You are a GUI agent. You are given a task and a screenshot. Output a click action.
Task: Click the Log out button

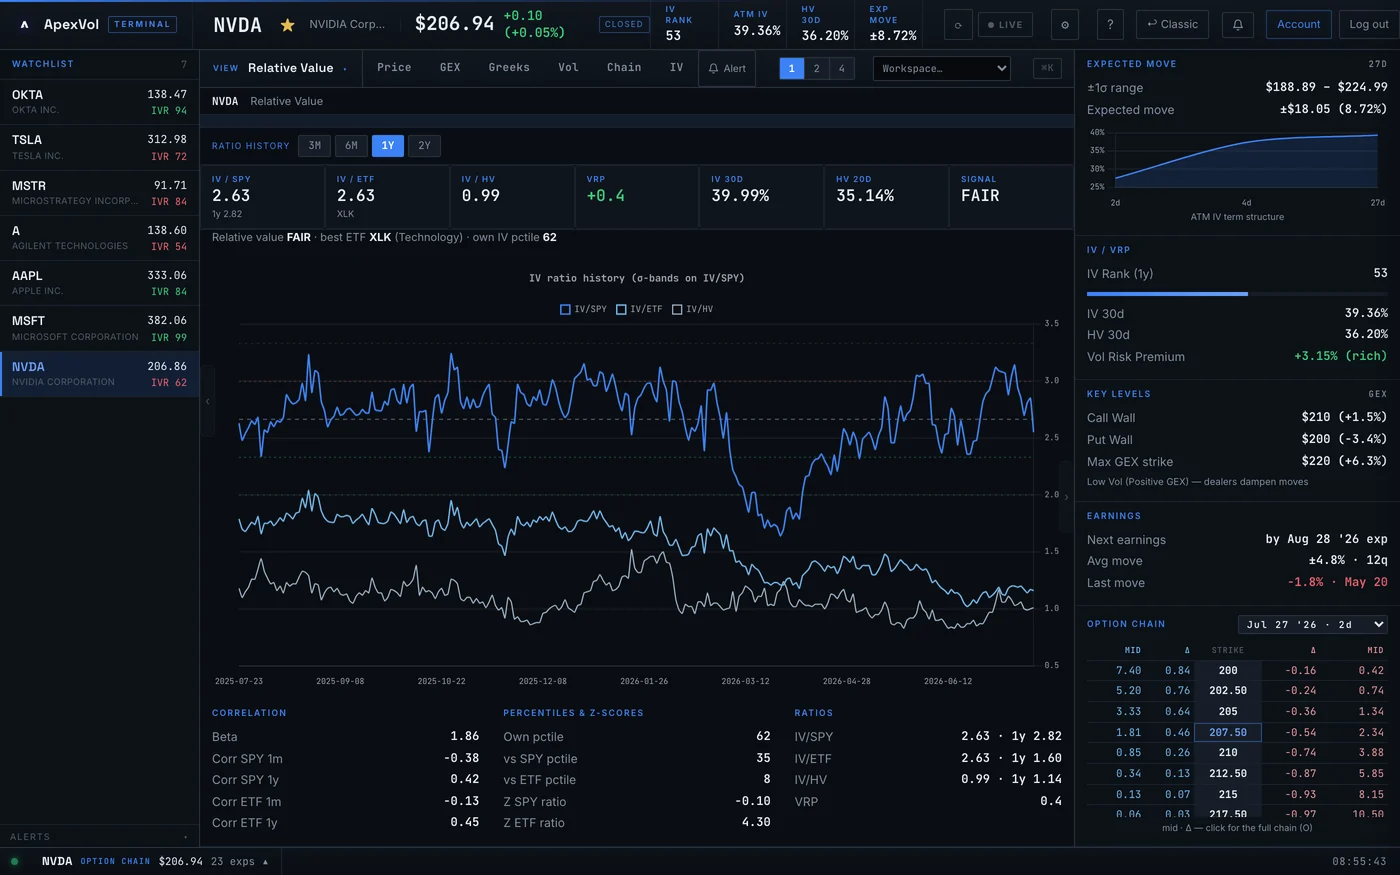tap(1369, 25)
